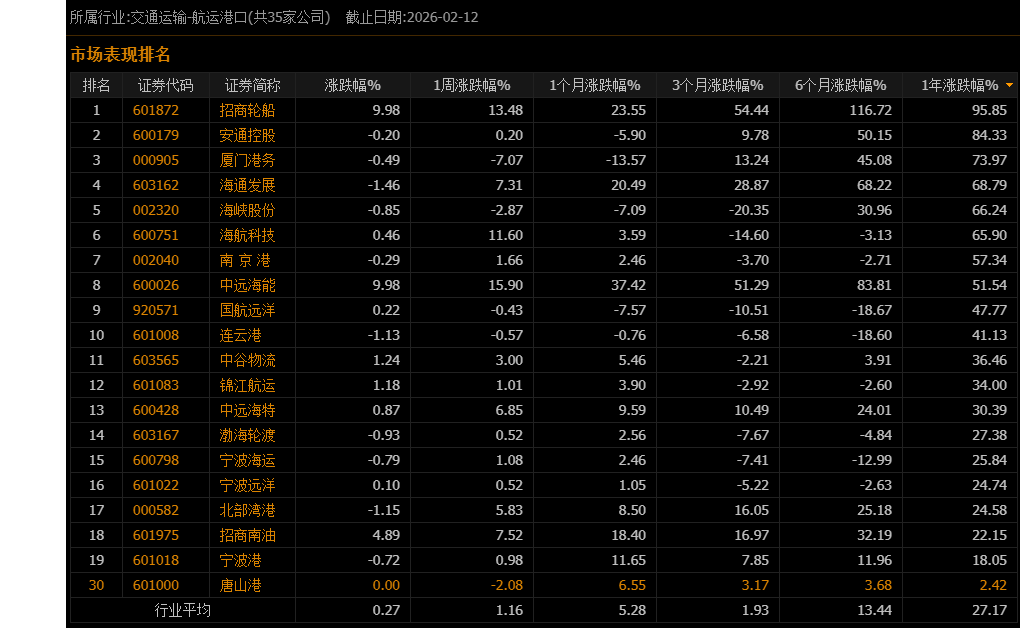1020x628 pixels.
Task: Open stock code 601083
Action: click(x=155, y=385)
